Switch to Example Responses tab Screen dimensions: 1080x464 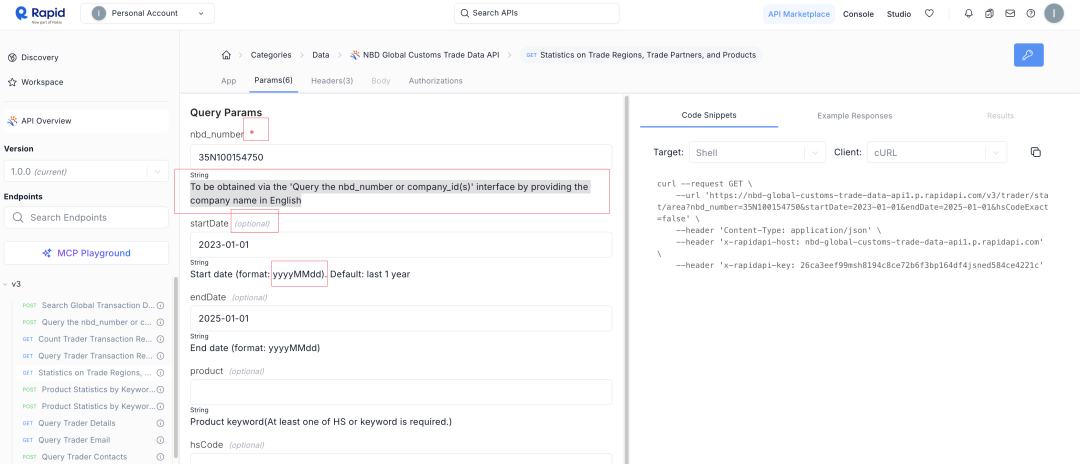855,116
